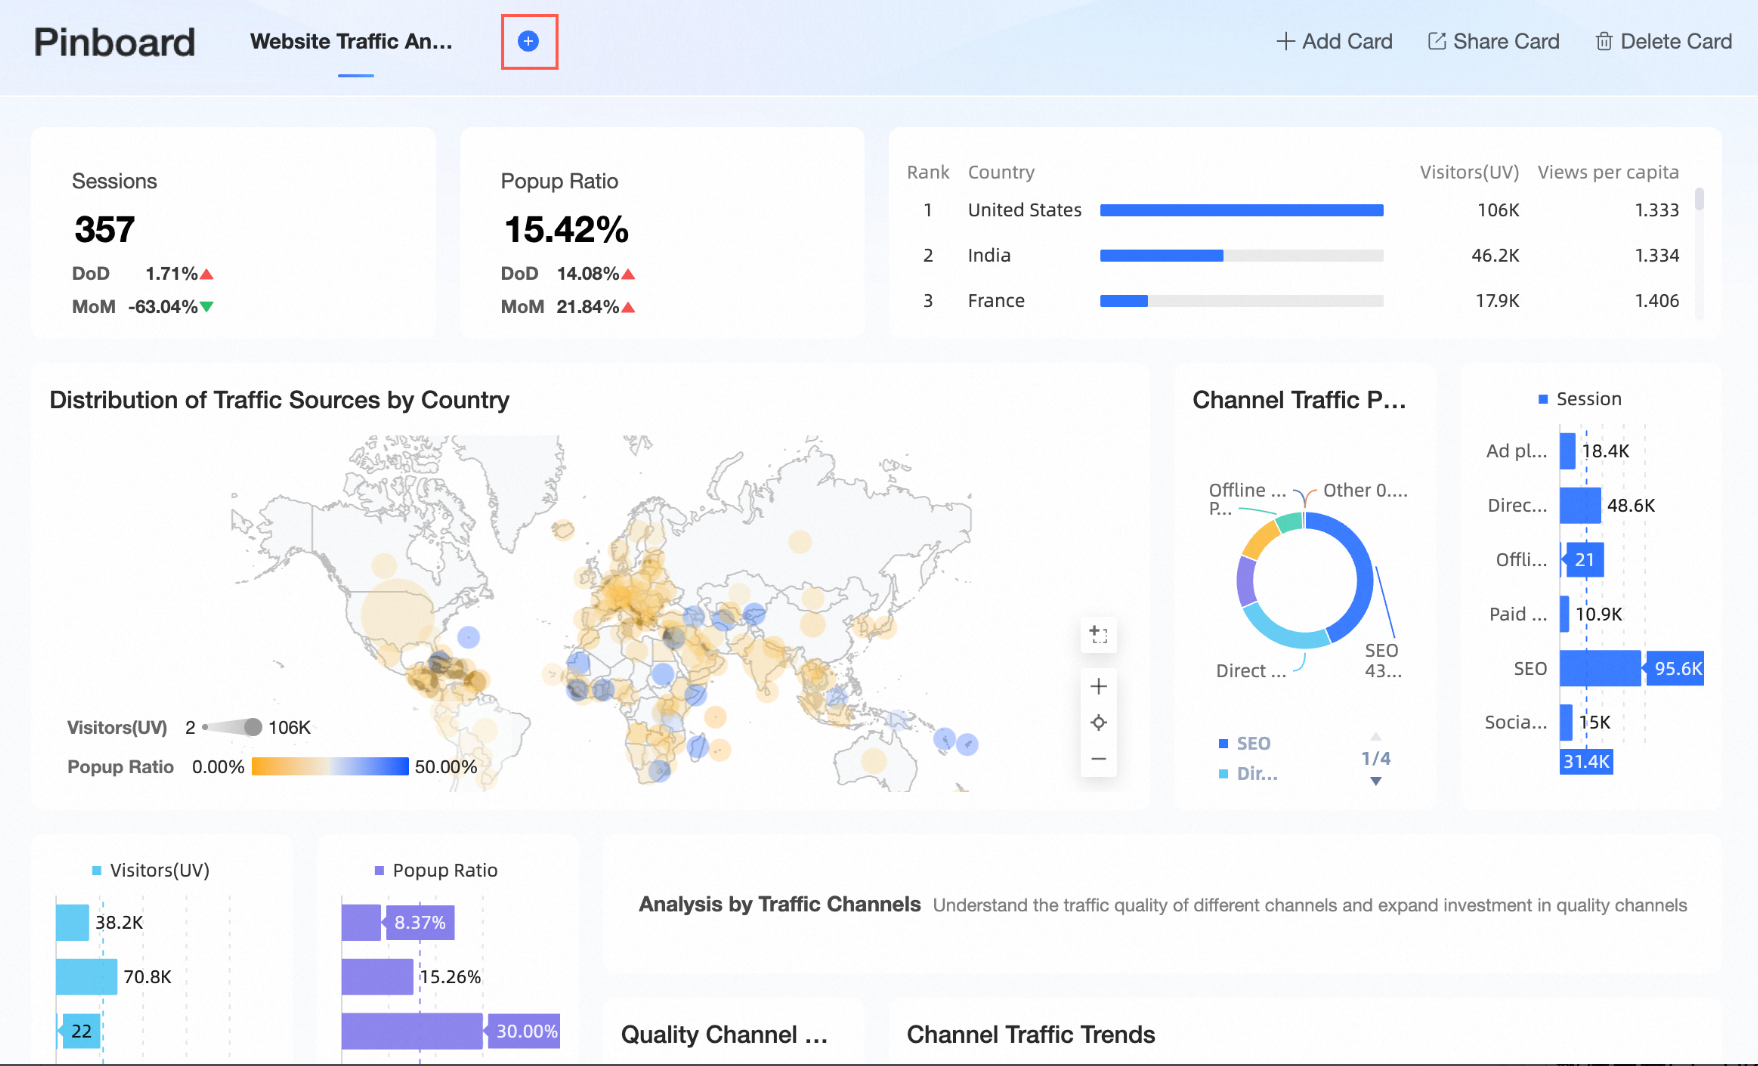This screenshot has height=1066, width=1758.
Task: Click the Rank column header
Action: coord(928,172)
